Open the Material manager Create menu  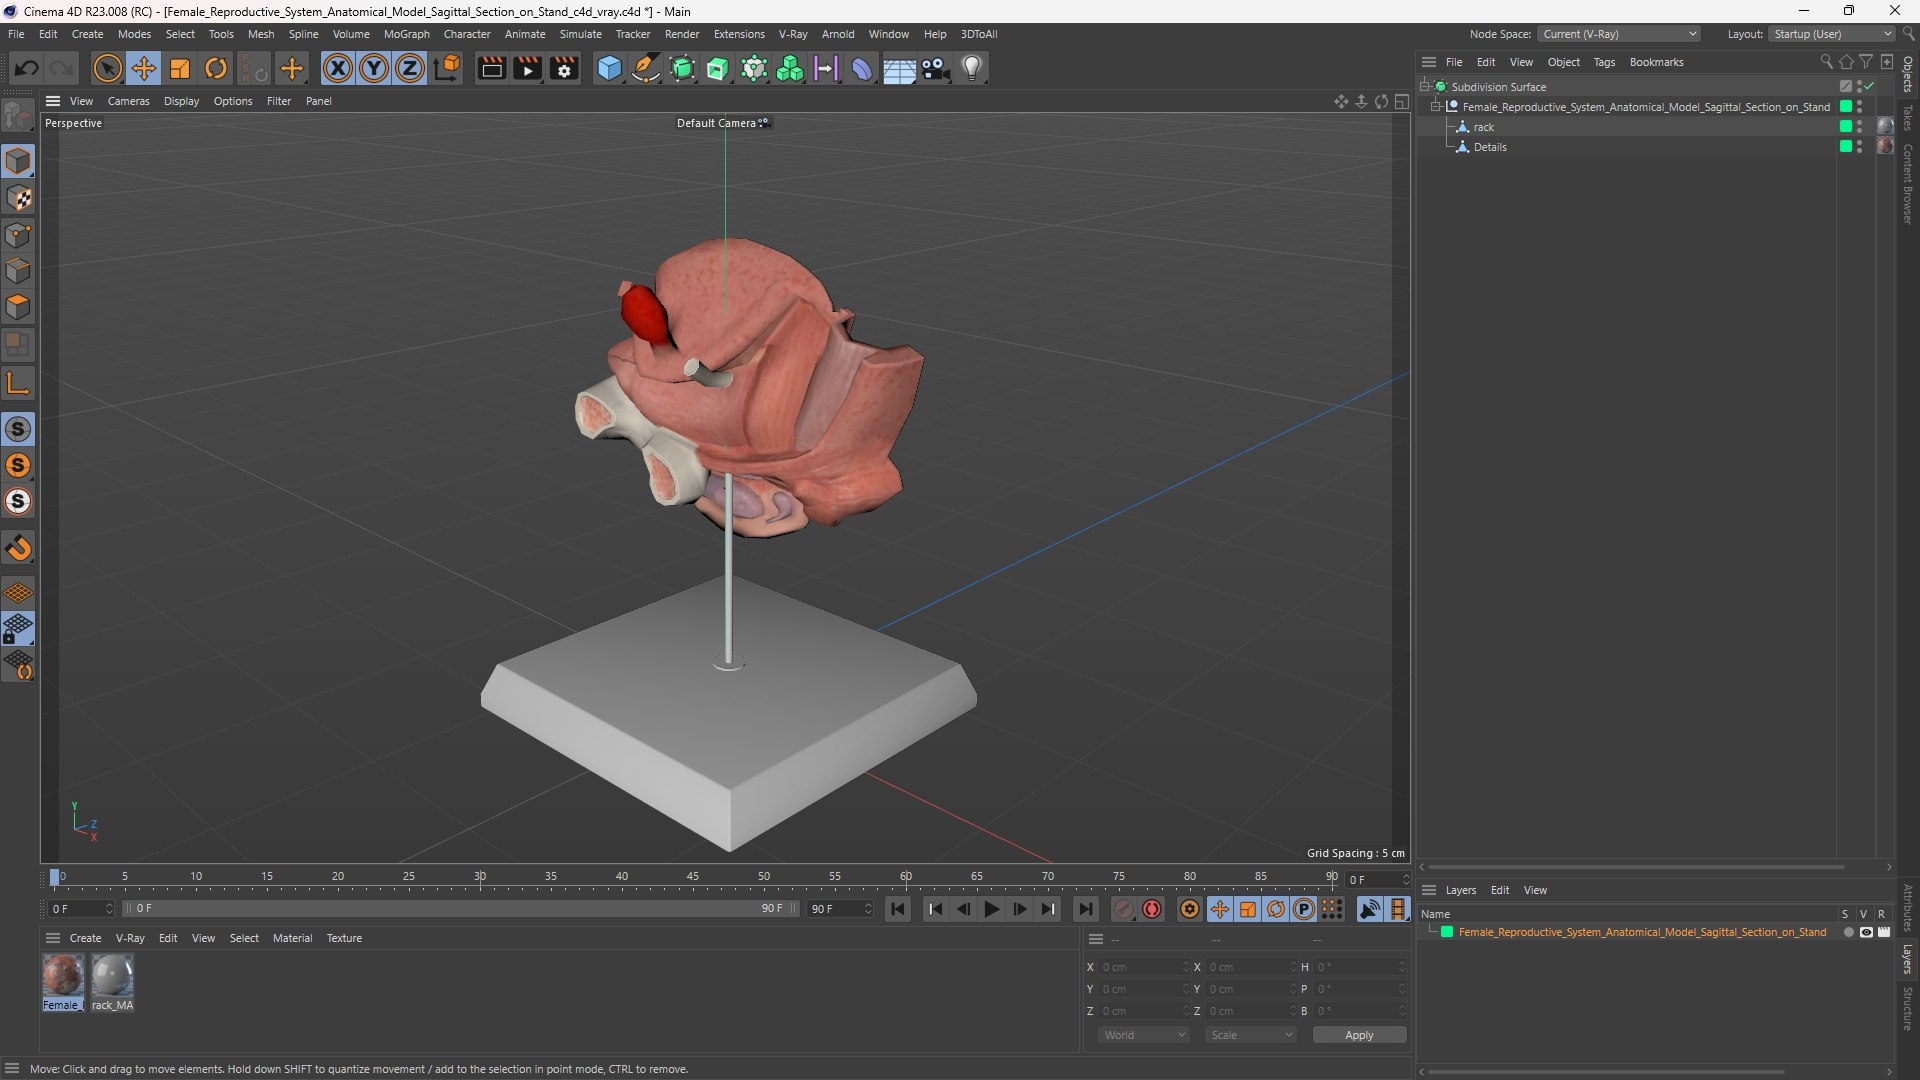pyautogui.click(x=85, y=938)
